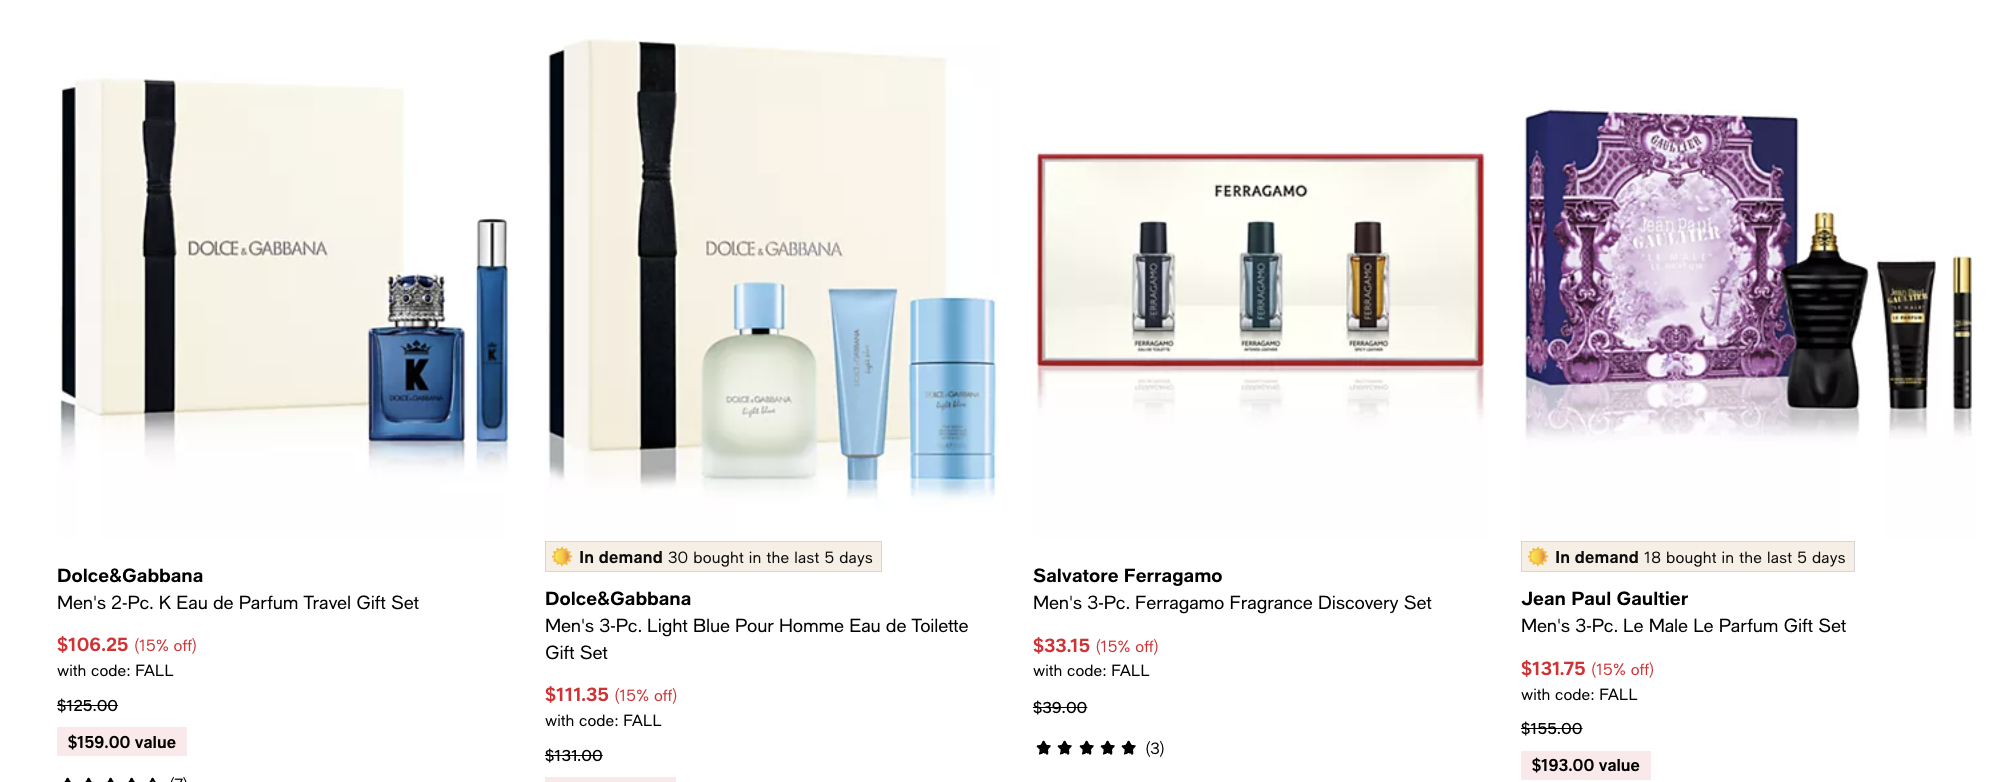Open Men's 3-Pc. Le Male Le Parfum Gift Set
Image resolution: width=1994 pixels, height=782 pixels.
(1683, 626)
